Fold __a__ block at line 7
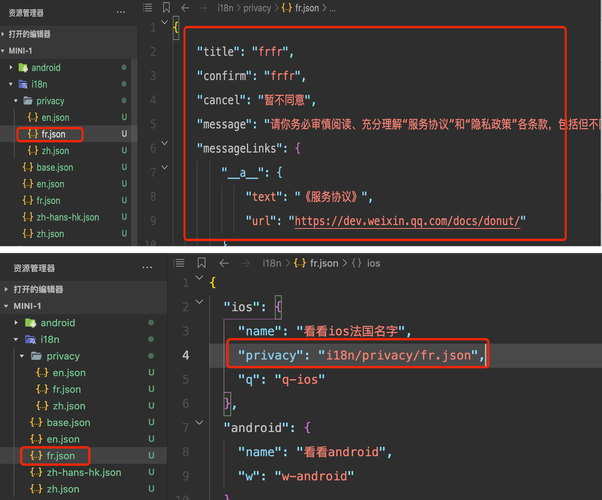Viewport: 602px width, 500px height. (x=164, y=167)
